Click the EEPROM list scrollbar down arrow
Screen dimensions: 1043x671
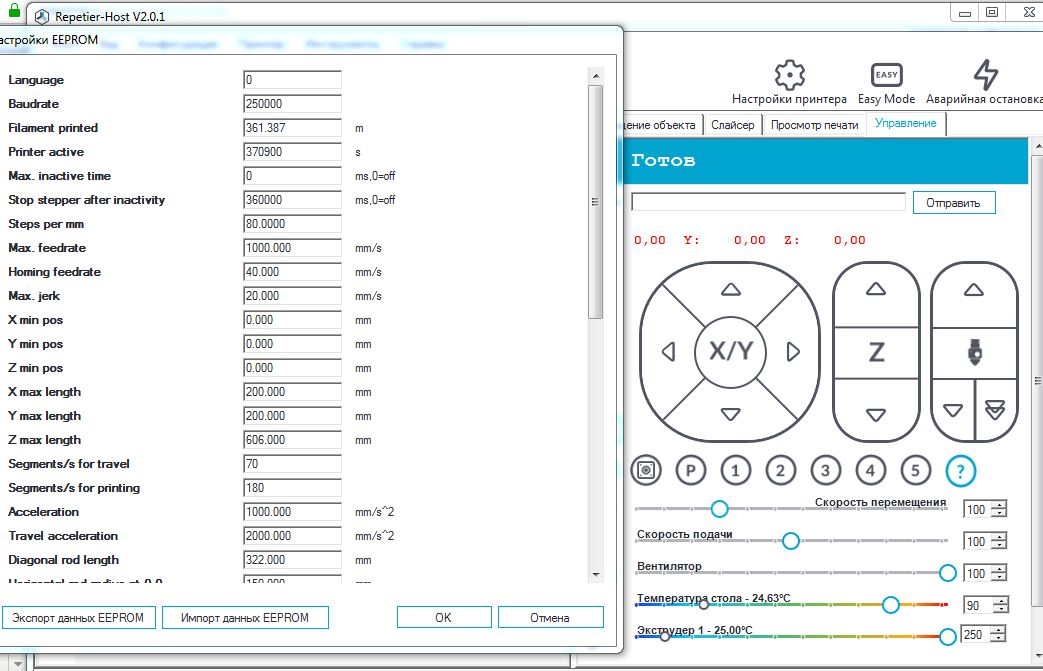[596, 575]
